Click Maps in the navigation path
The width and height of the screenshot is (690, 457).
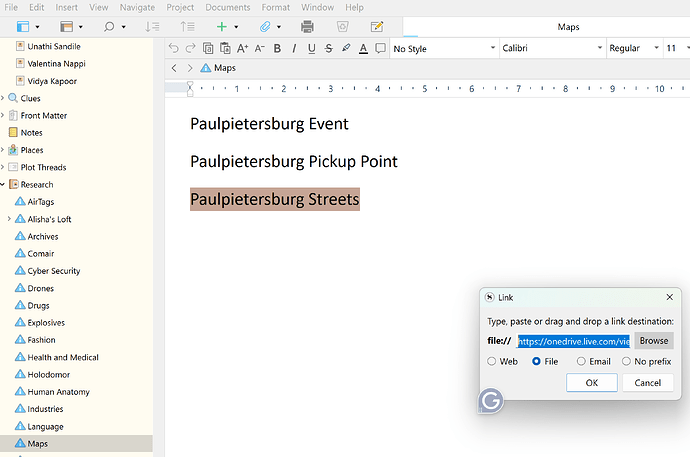(225, 68)
